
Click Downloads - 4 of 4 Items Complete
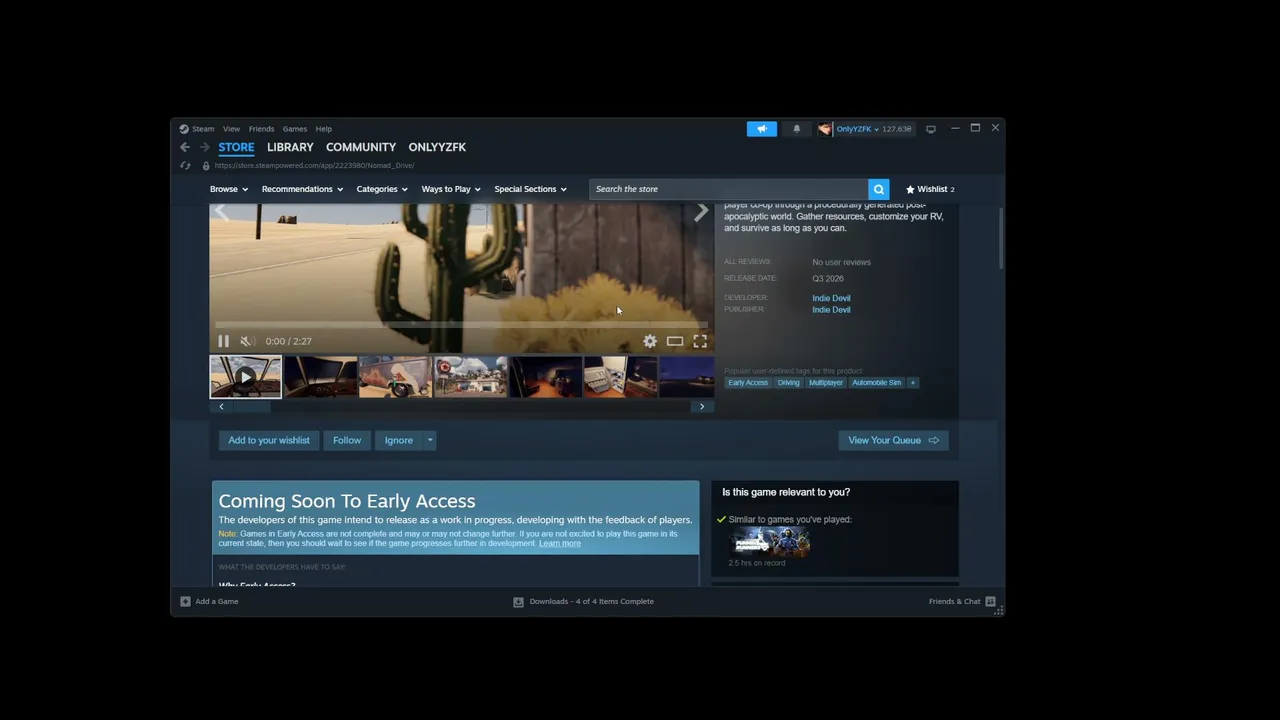[592, 602]
